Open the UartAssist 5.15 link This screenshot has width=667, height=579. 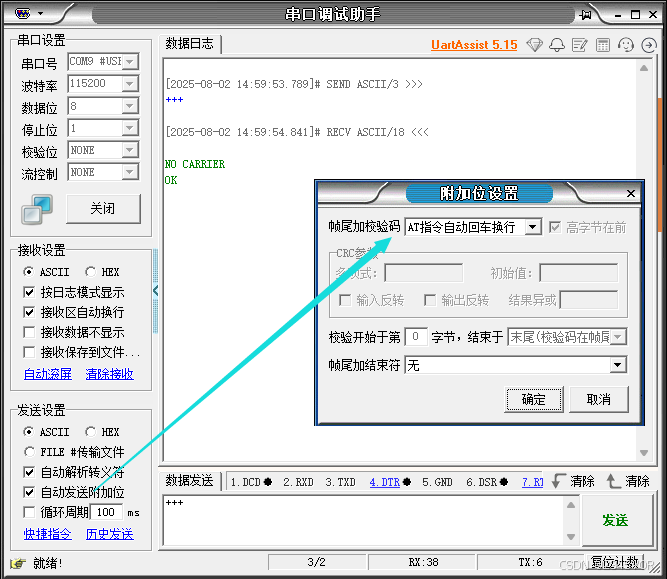(474, 45)
